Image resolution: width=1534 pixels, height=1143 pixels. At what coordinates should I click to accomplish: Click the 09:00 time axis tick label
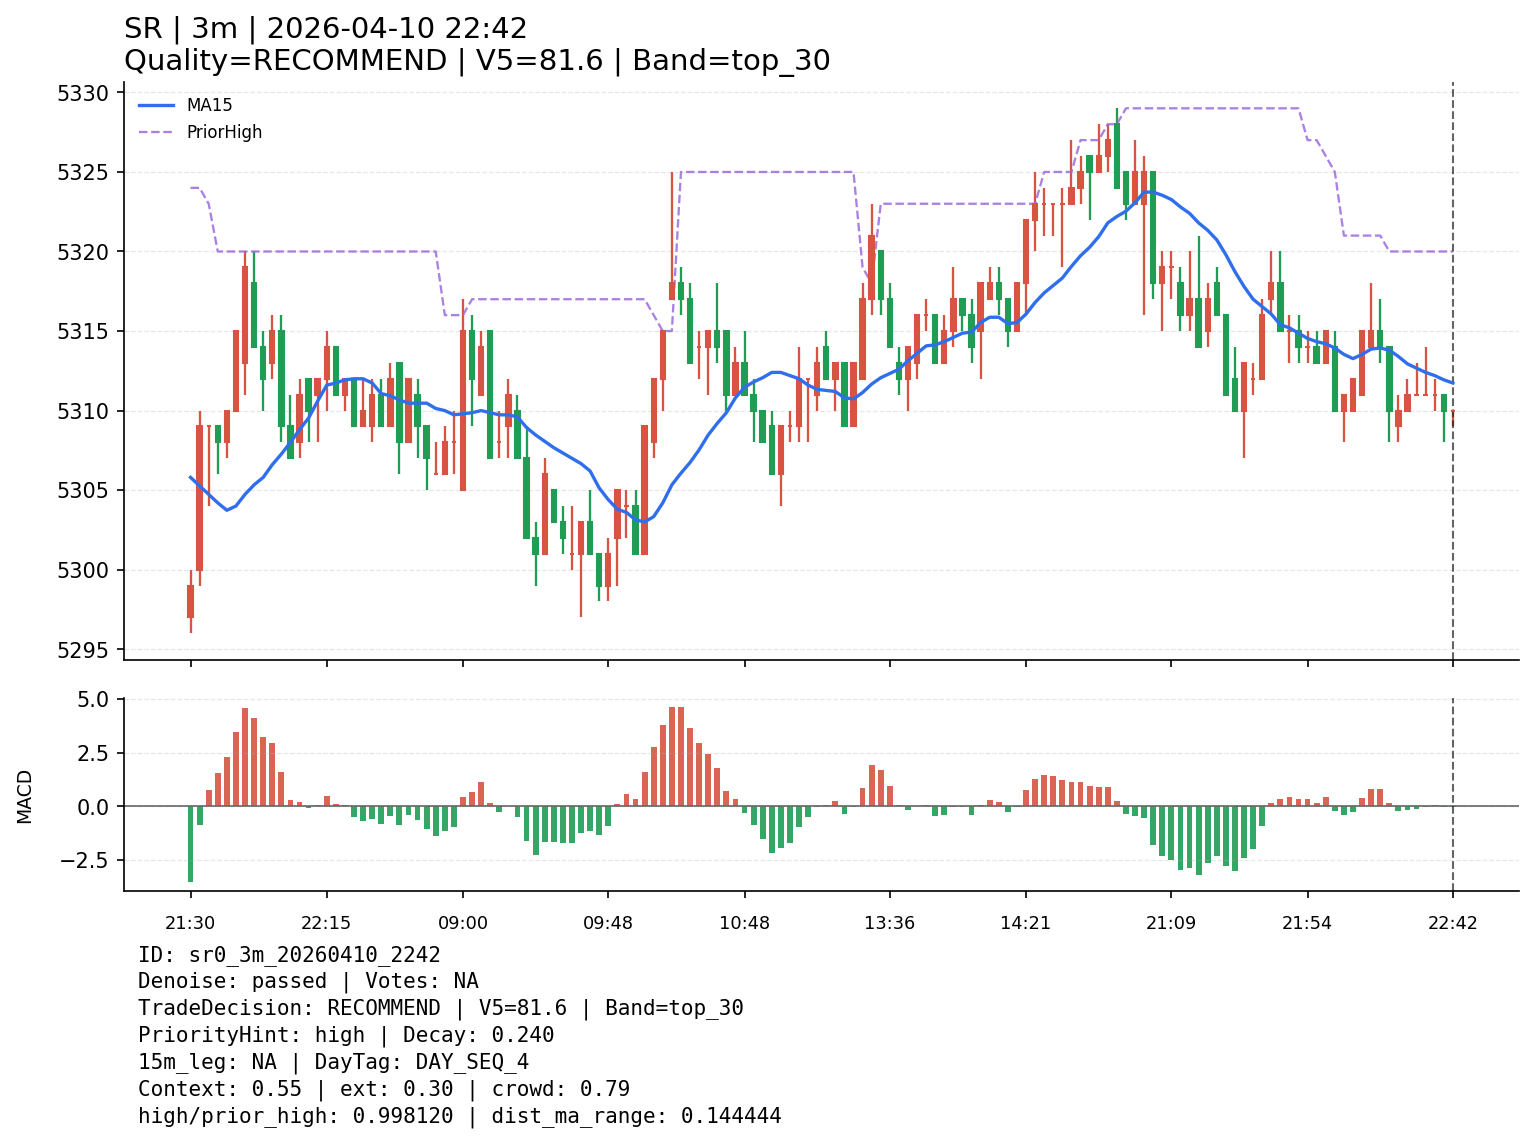click(462, 922)
